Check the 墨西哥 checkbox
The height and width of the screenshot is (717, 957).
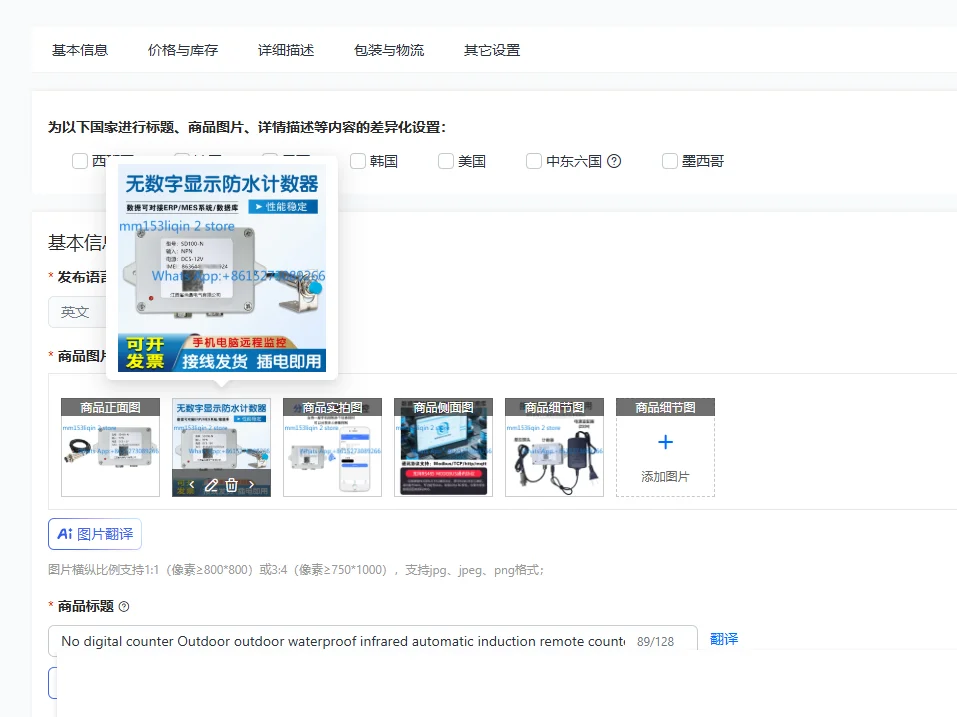click(x=670, y=161)
